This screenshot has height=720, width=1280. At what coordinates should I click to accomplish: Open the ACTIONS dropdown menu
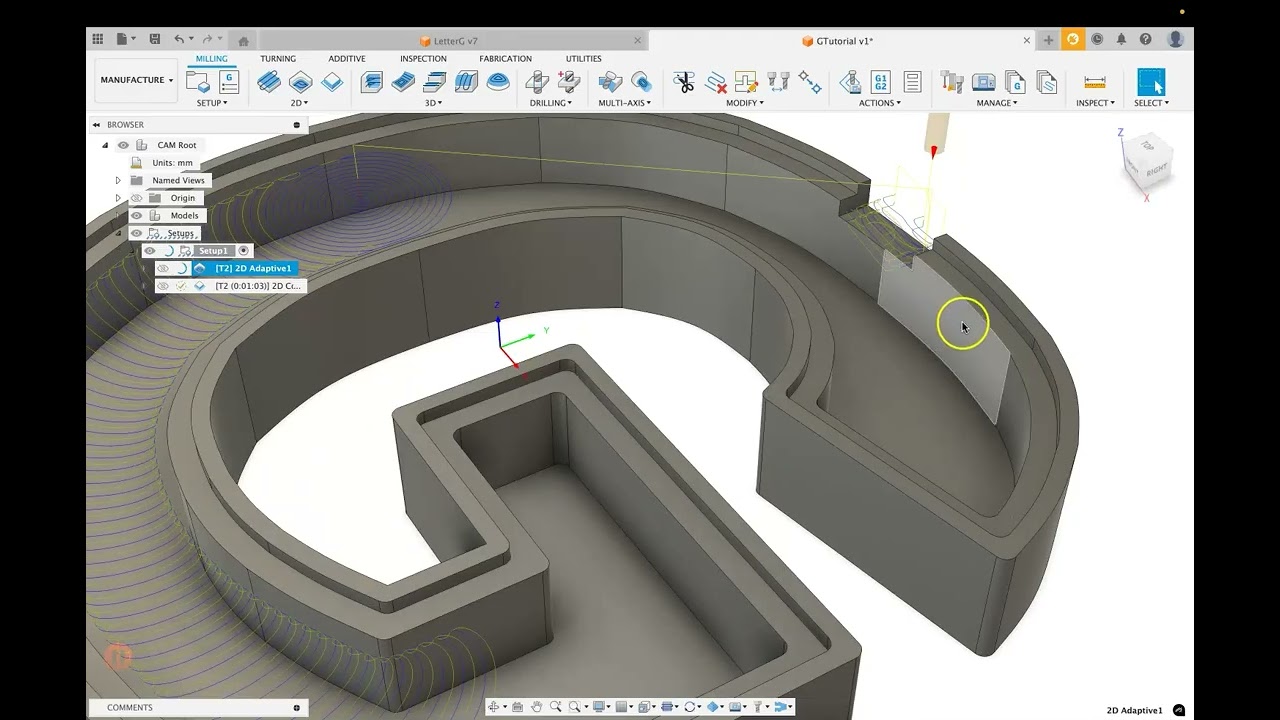tap(880, 103)
